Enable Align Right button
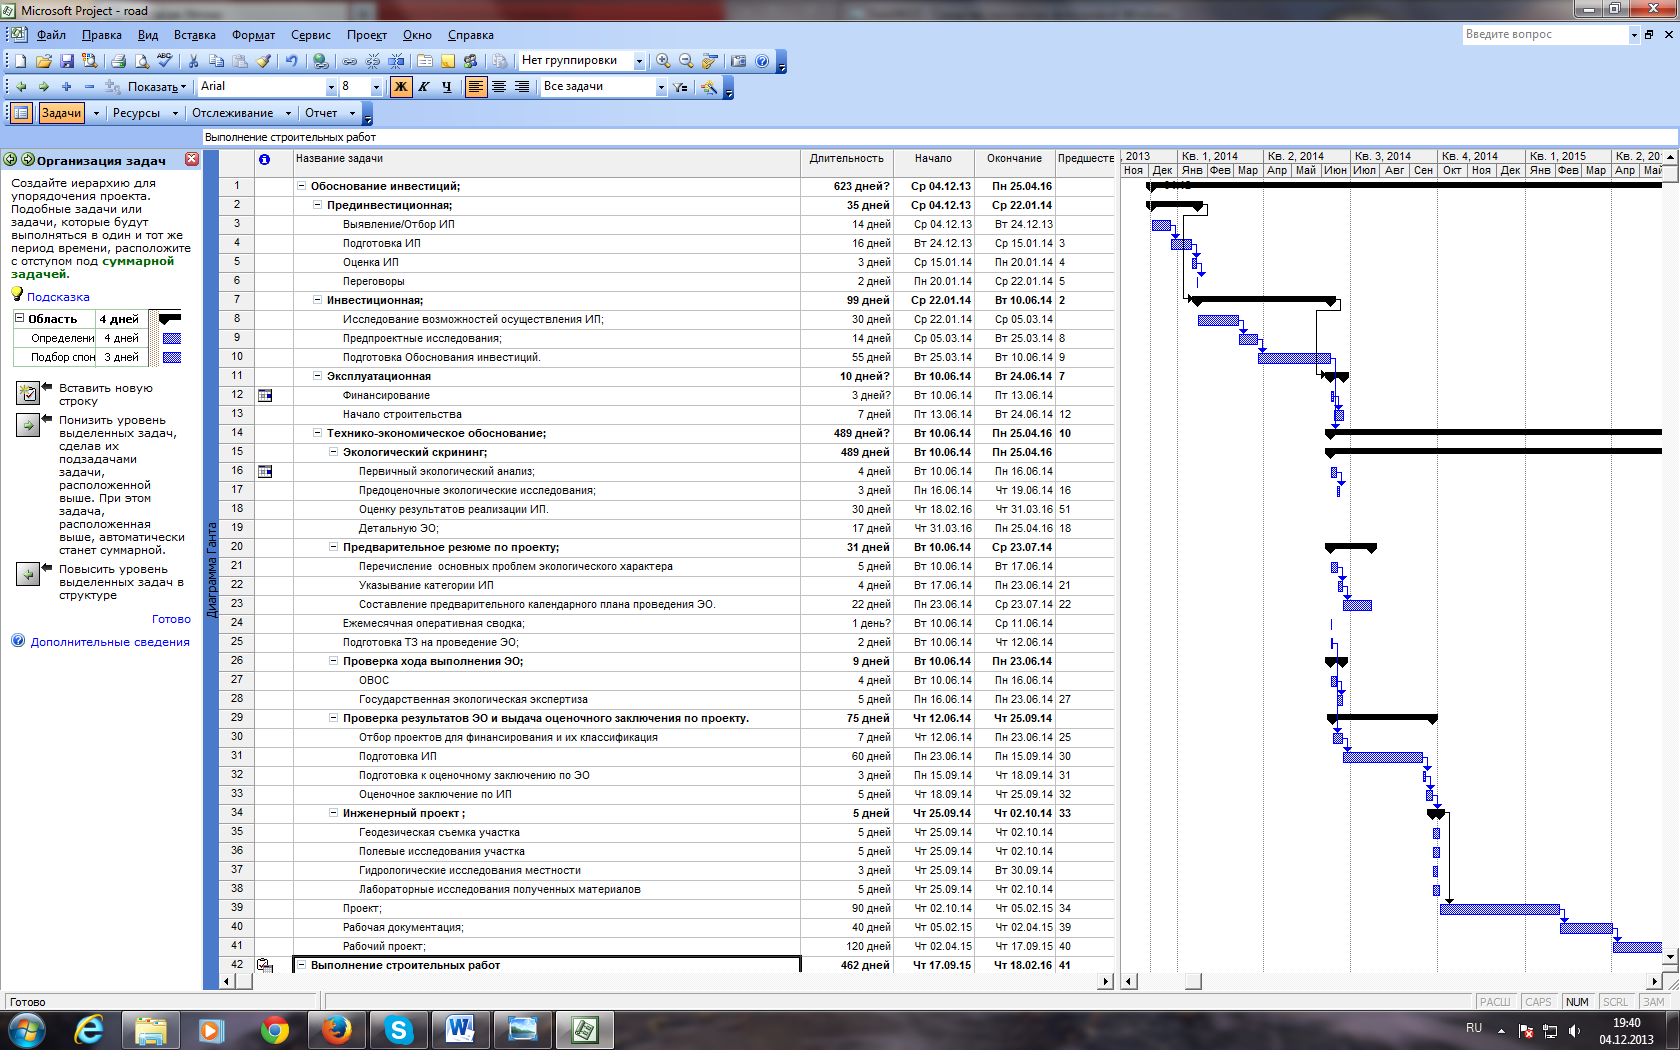This screenshot has width=1680, height=1050. 522,87
